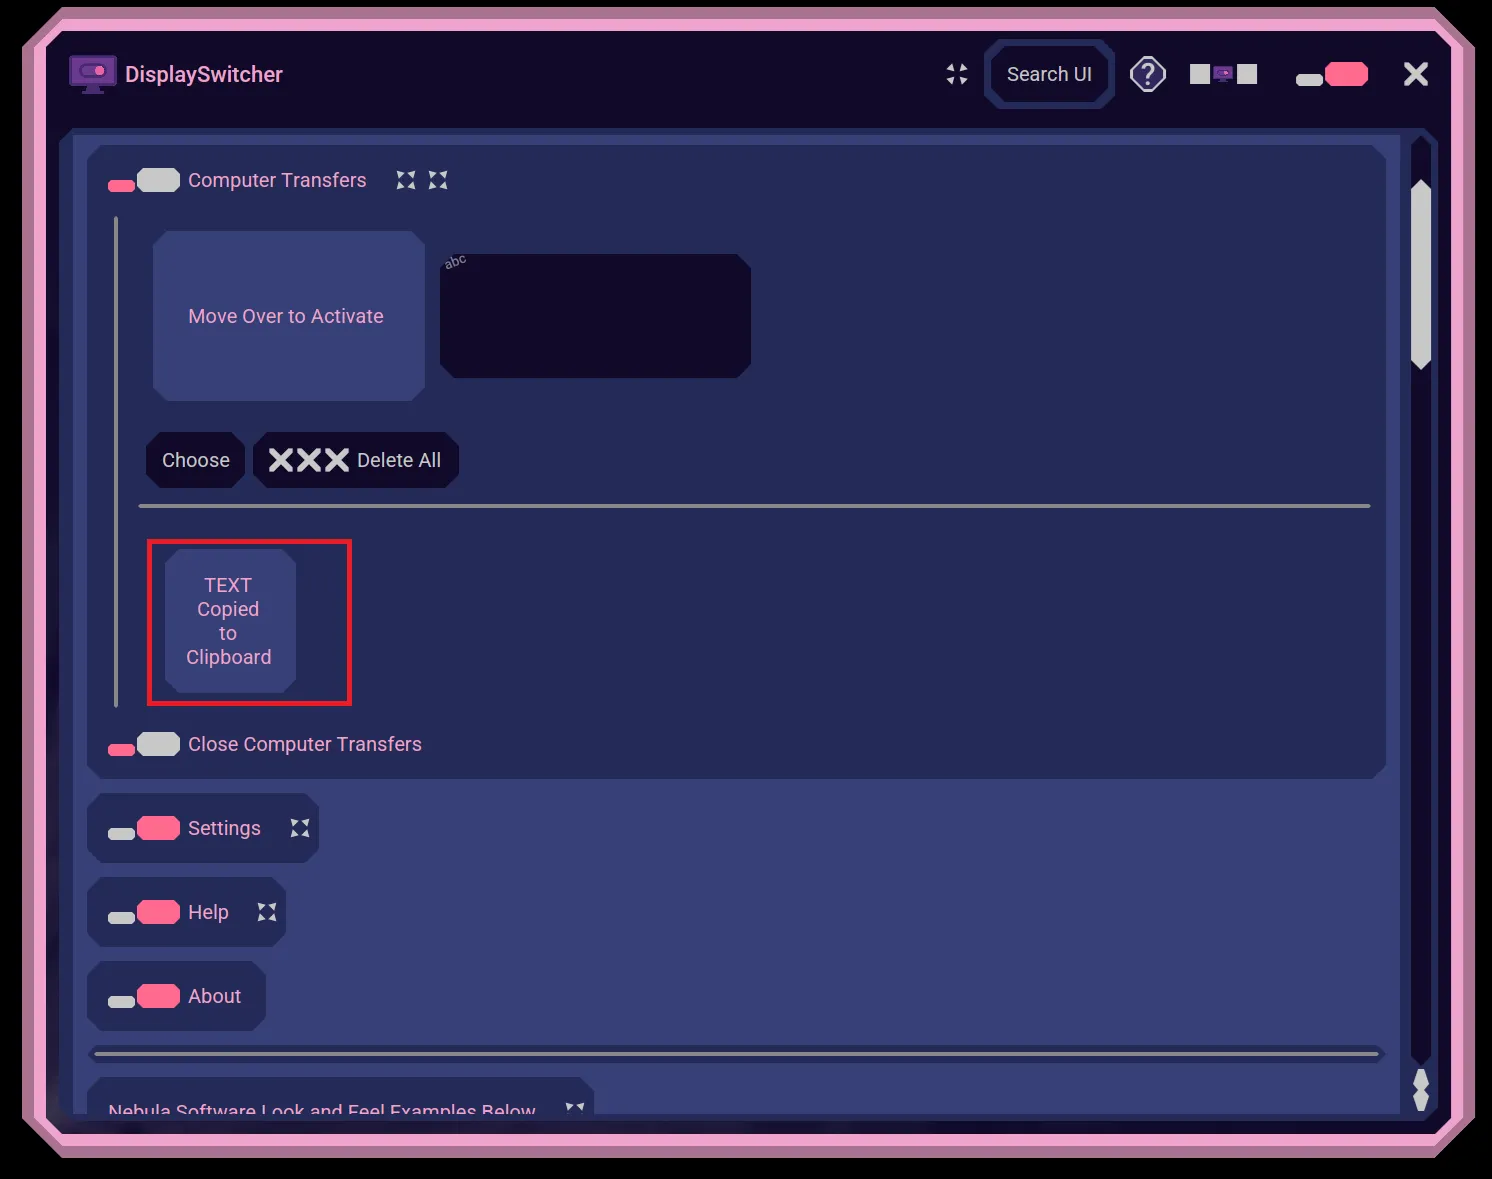Toggle the Close Computer Transfers switch
The height and width of the screenshot is (1179, 1492).
144,745
